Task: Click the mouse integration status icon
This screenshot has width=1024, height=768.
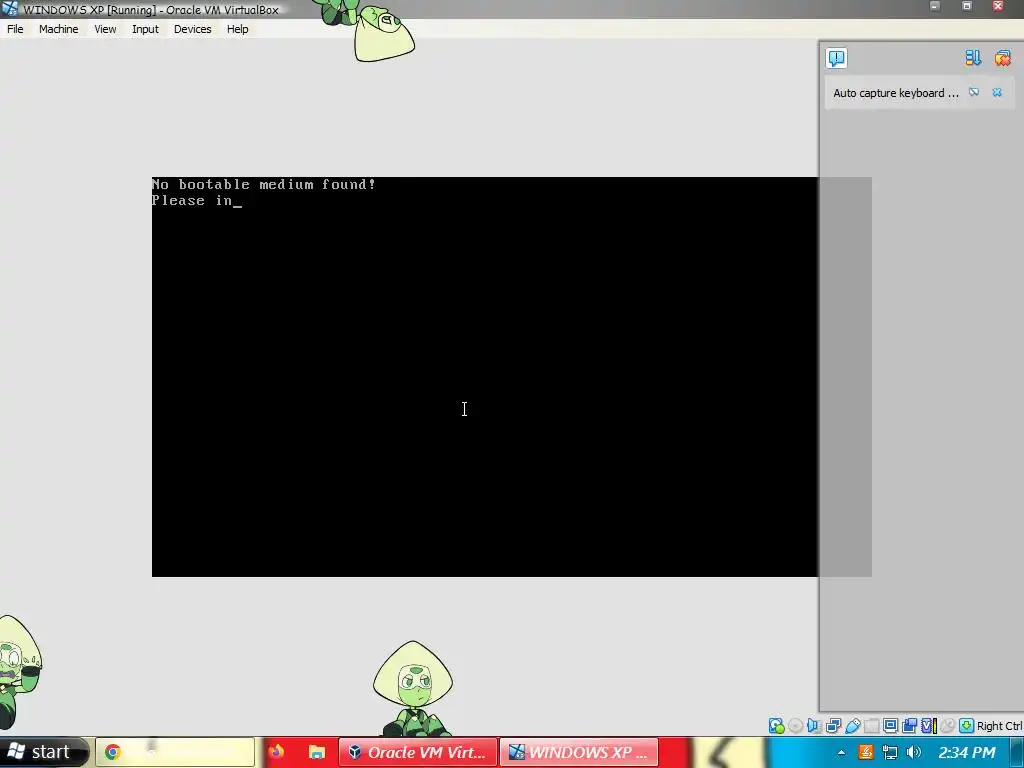Action: click(948, 726)
